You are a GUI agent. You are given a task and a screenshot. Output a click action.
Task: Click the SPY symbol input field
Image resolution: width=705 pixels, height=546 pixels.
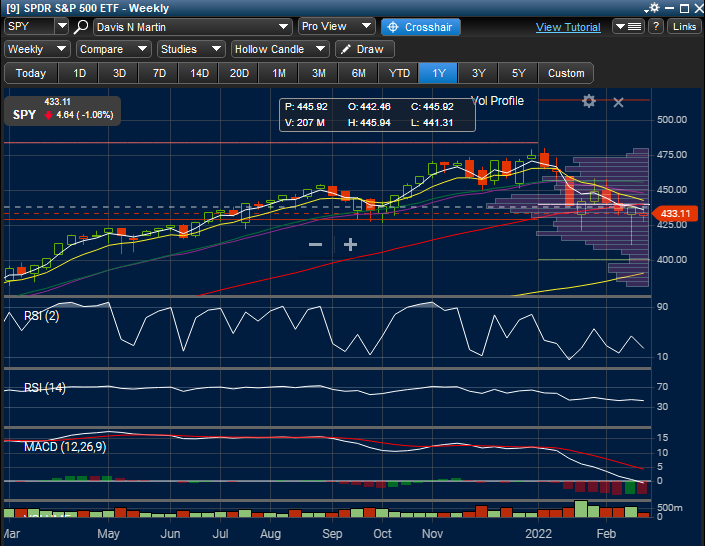click(30, 27)
